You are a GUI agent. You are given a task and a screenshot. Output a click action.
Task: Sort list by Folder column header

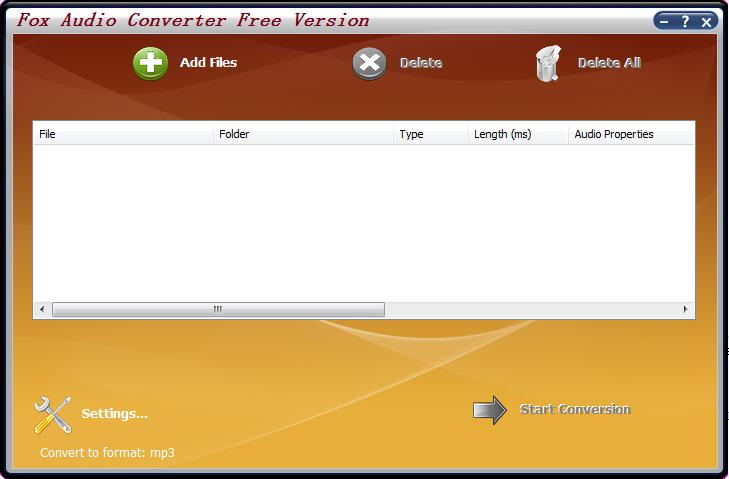pos(304,134)
